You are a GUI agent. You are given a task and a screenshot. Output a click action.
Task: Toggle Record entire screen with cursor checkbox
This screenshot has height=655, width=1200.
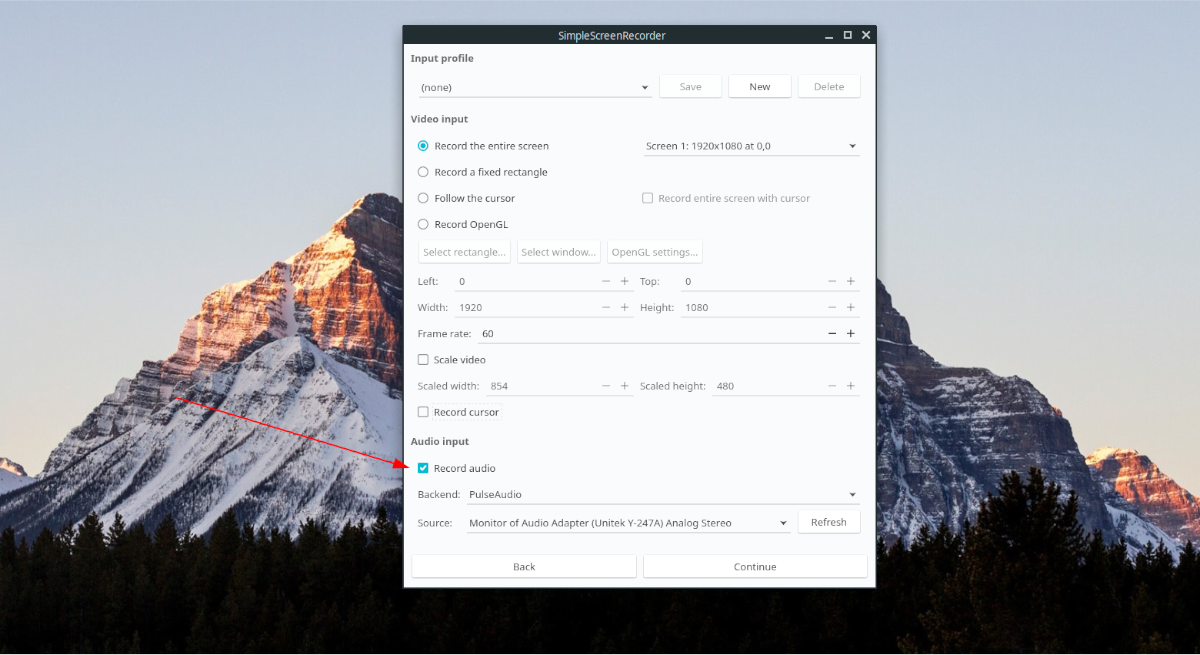[726, 198]
